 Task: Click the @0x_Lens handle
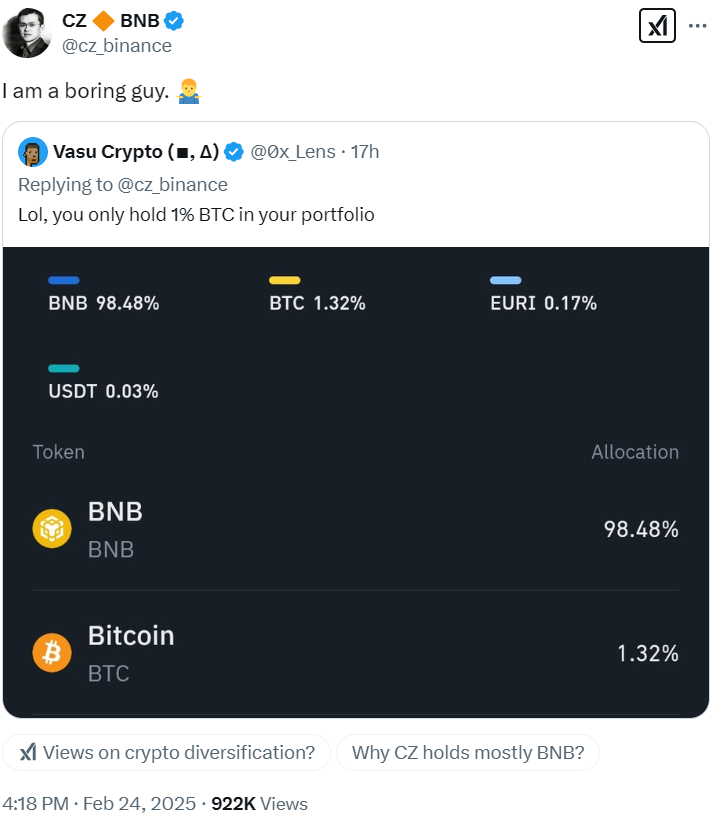pos(293,152)
